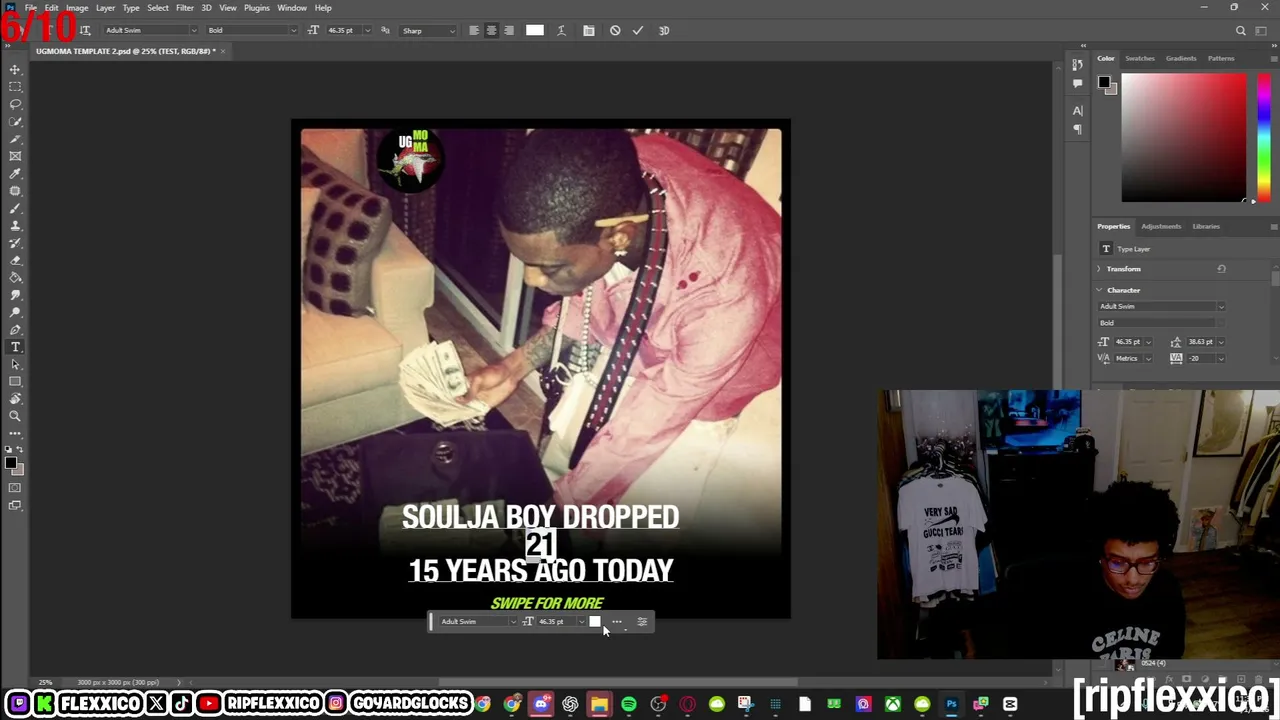Left align the text
This screenshot has width=1280, height=720.
[474, 30]
